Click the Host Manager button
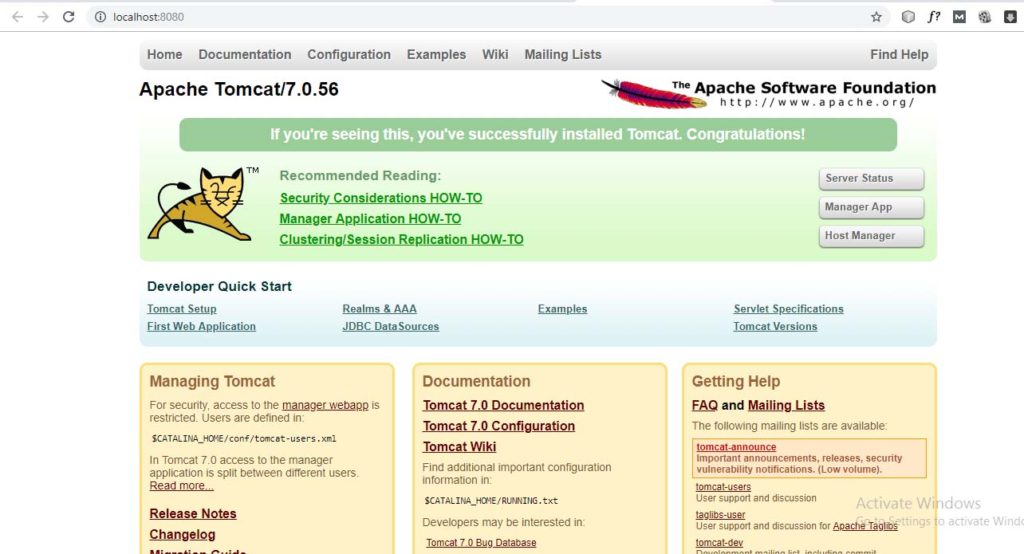The image size is (1024, 554). pyautogui.click(x=871, y=236)
